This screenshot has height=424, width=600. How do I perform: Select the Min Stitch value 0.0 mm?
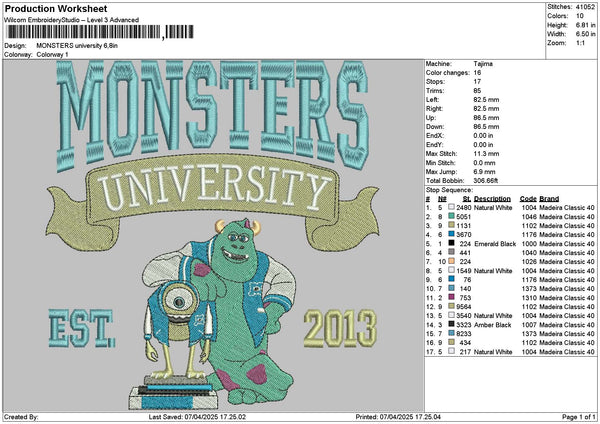click(x=485, y=163)
